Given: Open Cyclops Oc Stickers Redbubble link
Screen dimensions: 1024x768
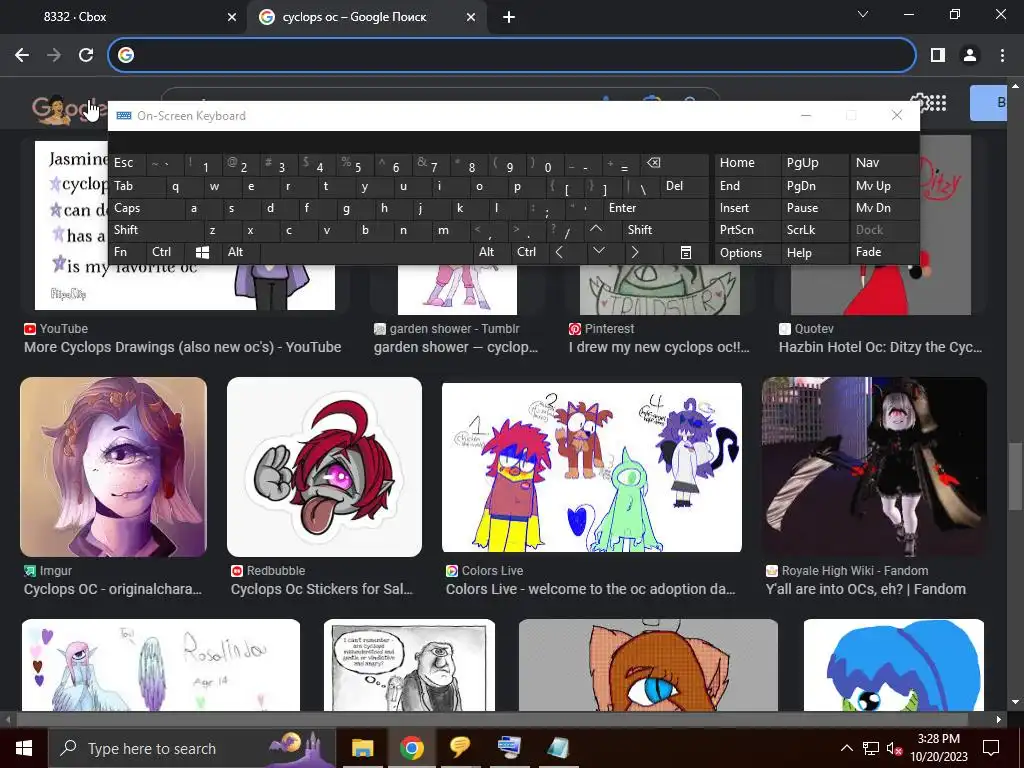Looking at the screenshot, I should pyautogui.click(x=322, y=588).
